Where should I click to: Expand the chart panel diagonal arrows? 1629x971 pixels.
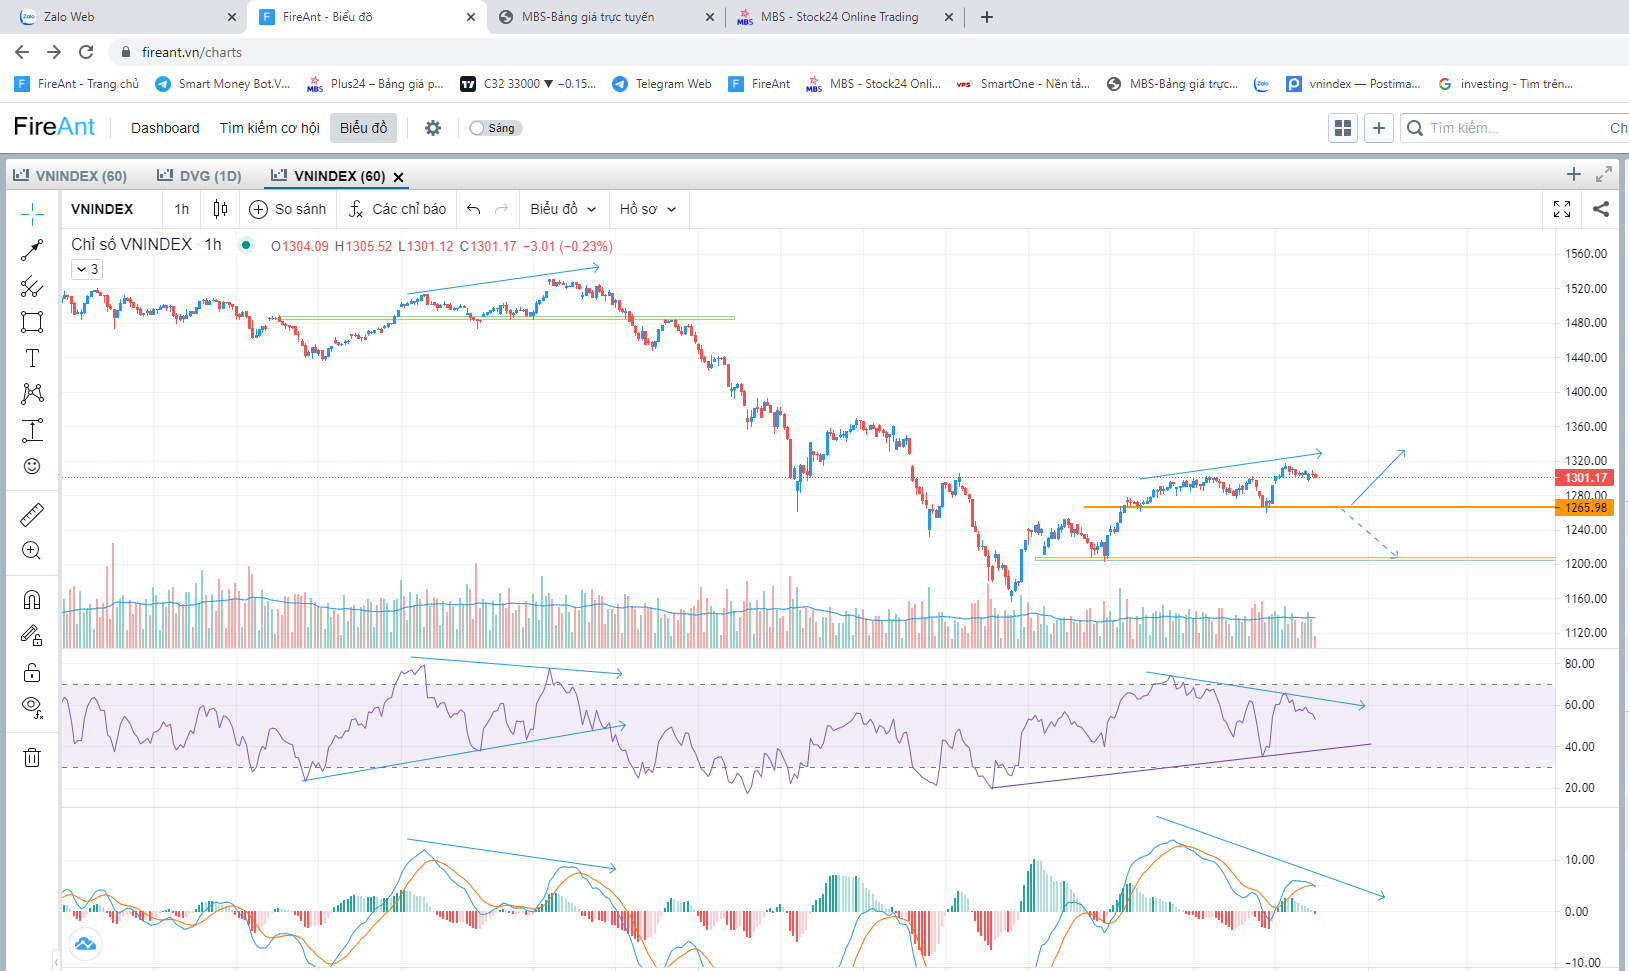click(x=1604, y=174)
